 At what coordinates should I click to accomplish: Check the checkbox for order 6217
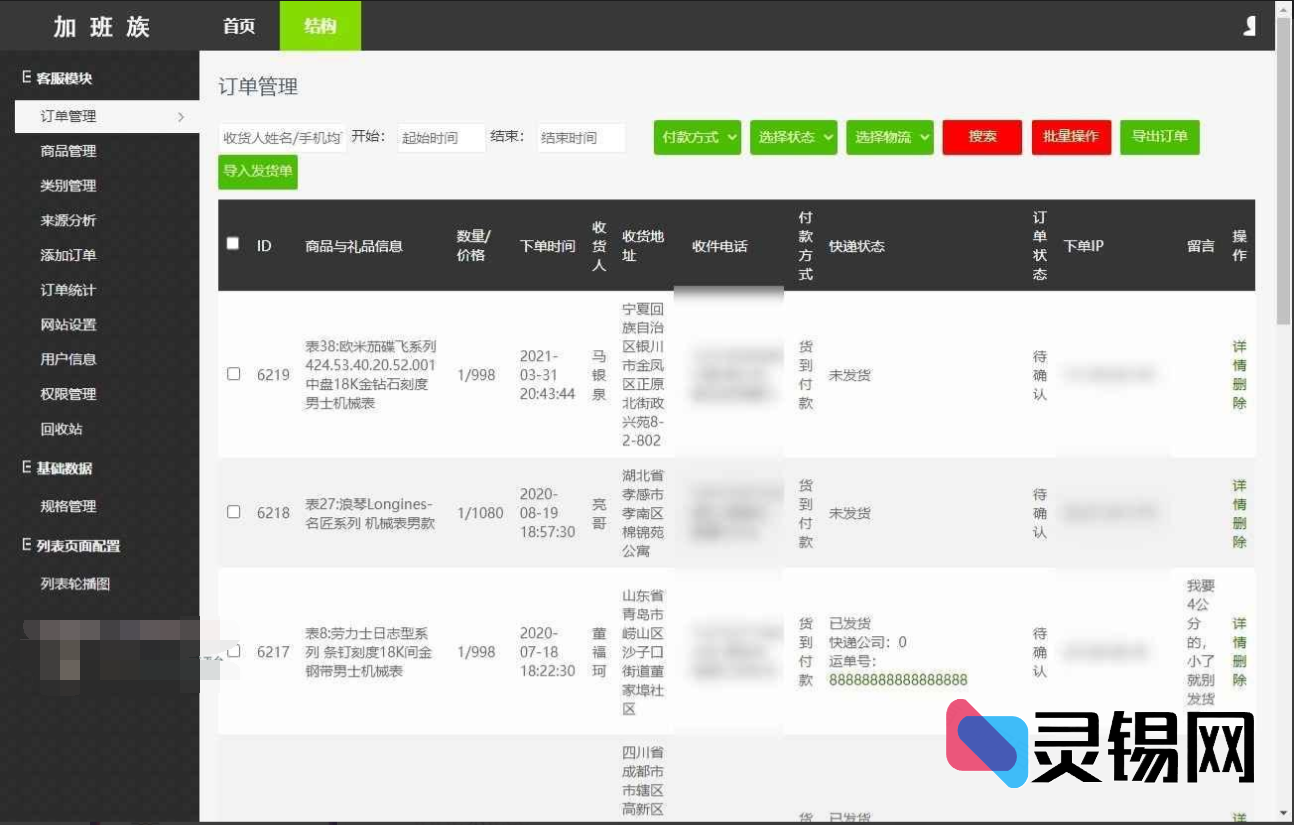[235, 651]
